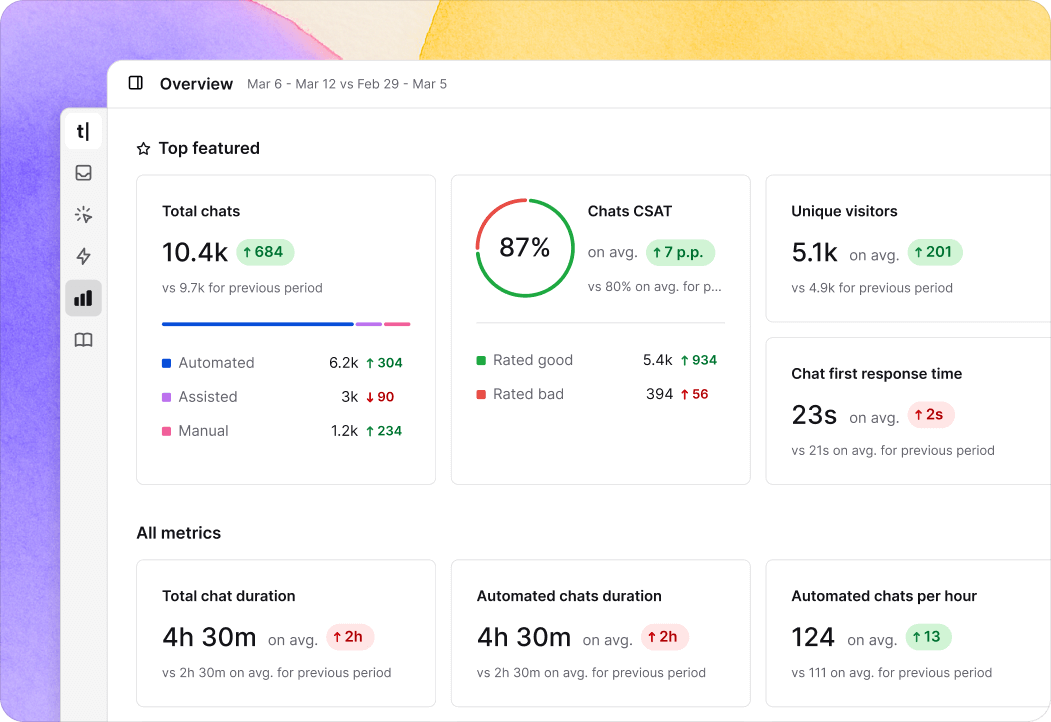Viewport: 1051px width, 722px height.
Task: Select the Assisted row label
Action: [x=208, y=397]
